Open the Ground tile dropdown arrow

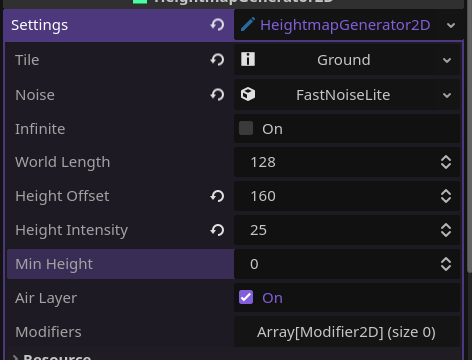(447, 60)
